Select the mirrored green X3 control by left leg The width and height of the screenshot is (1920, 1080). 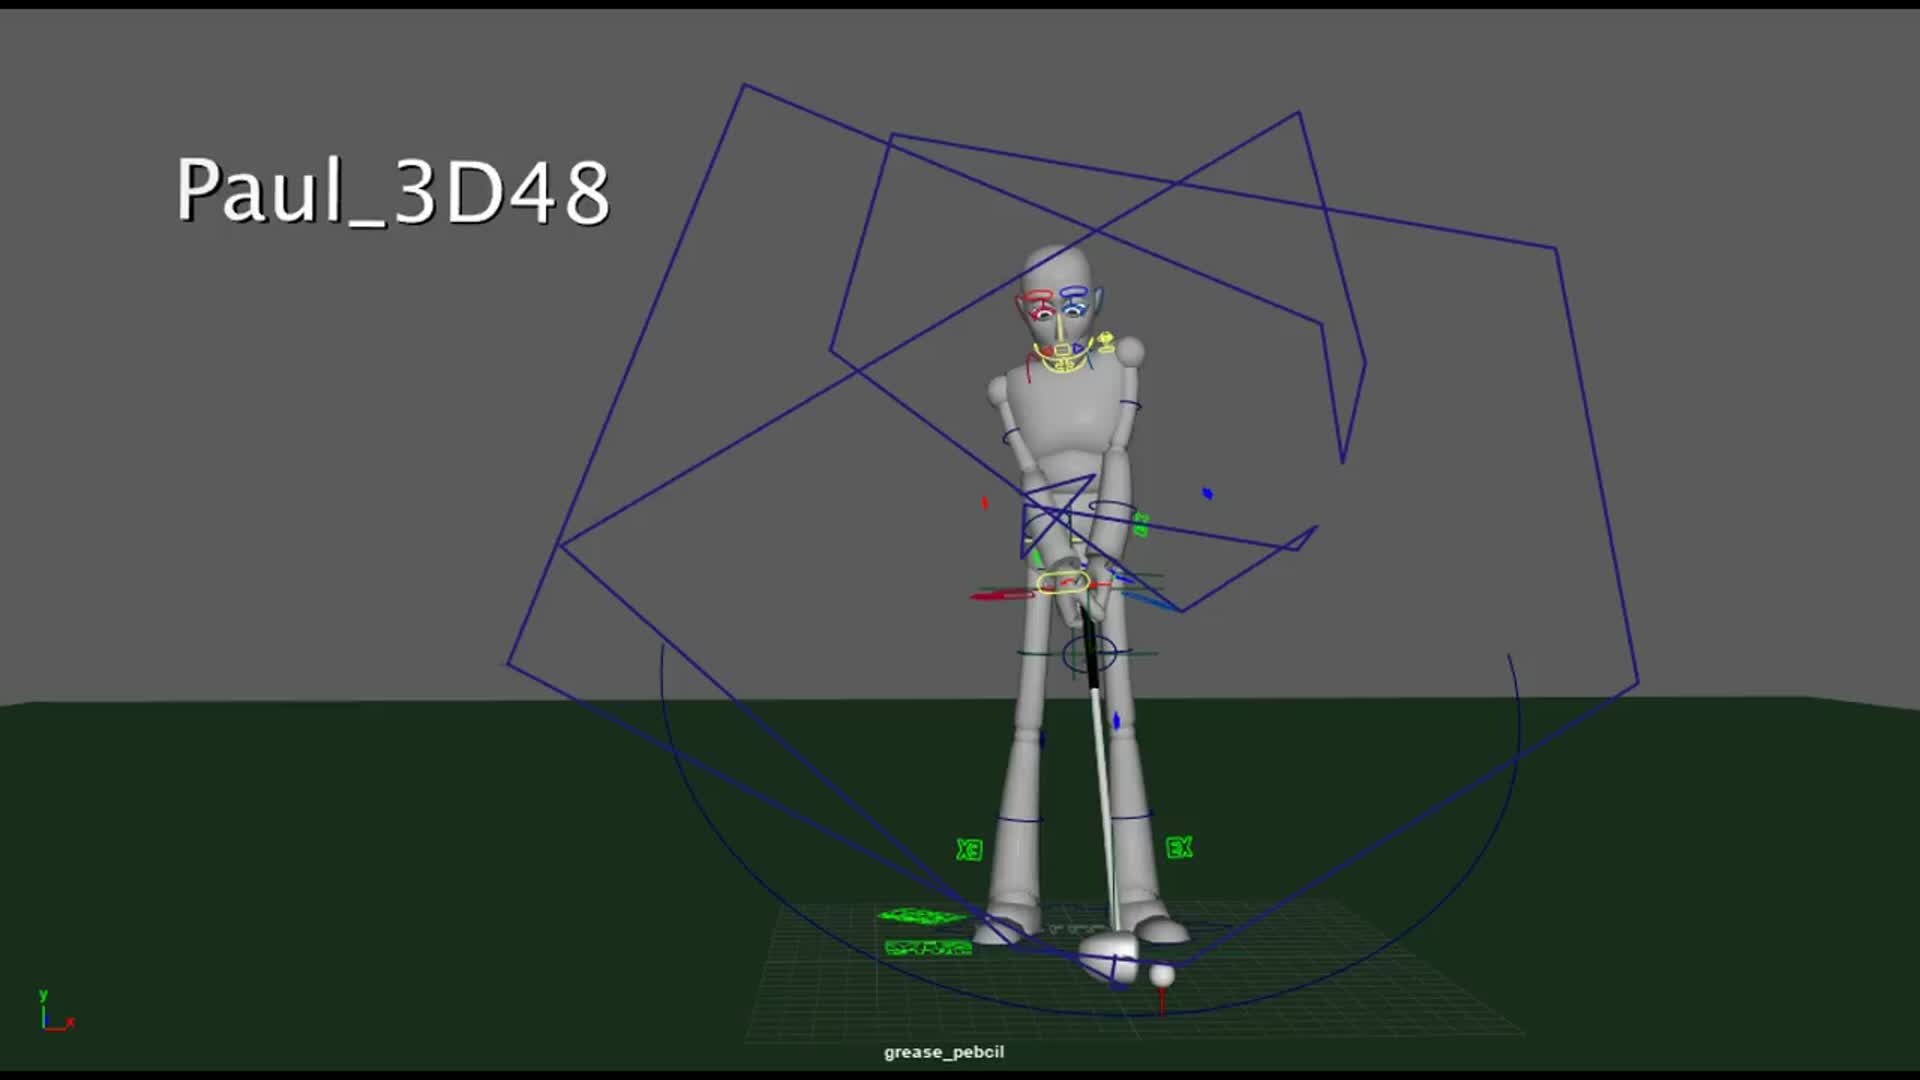coord(969,850)
